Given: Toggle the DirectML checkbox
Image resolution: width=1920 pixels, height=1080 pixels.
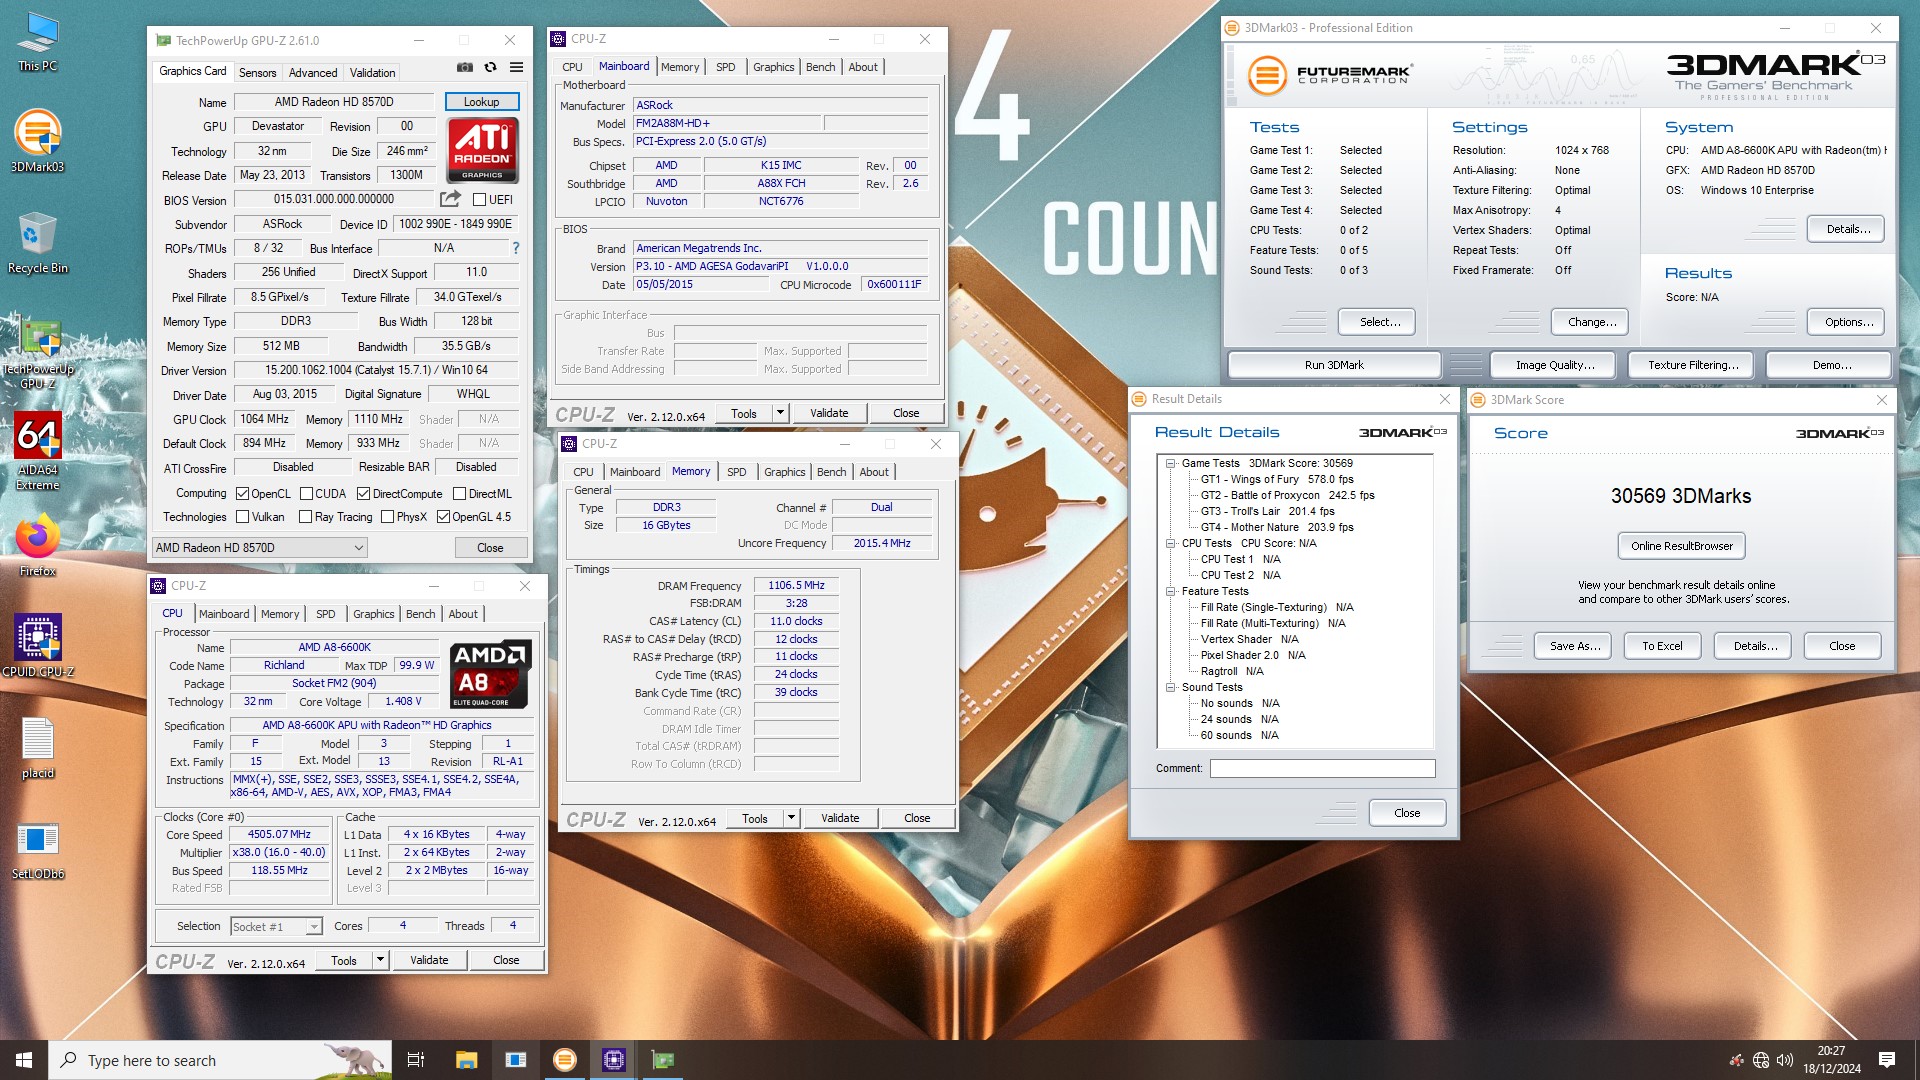Looking at the screenshot, I should 459,494.
